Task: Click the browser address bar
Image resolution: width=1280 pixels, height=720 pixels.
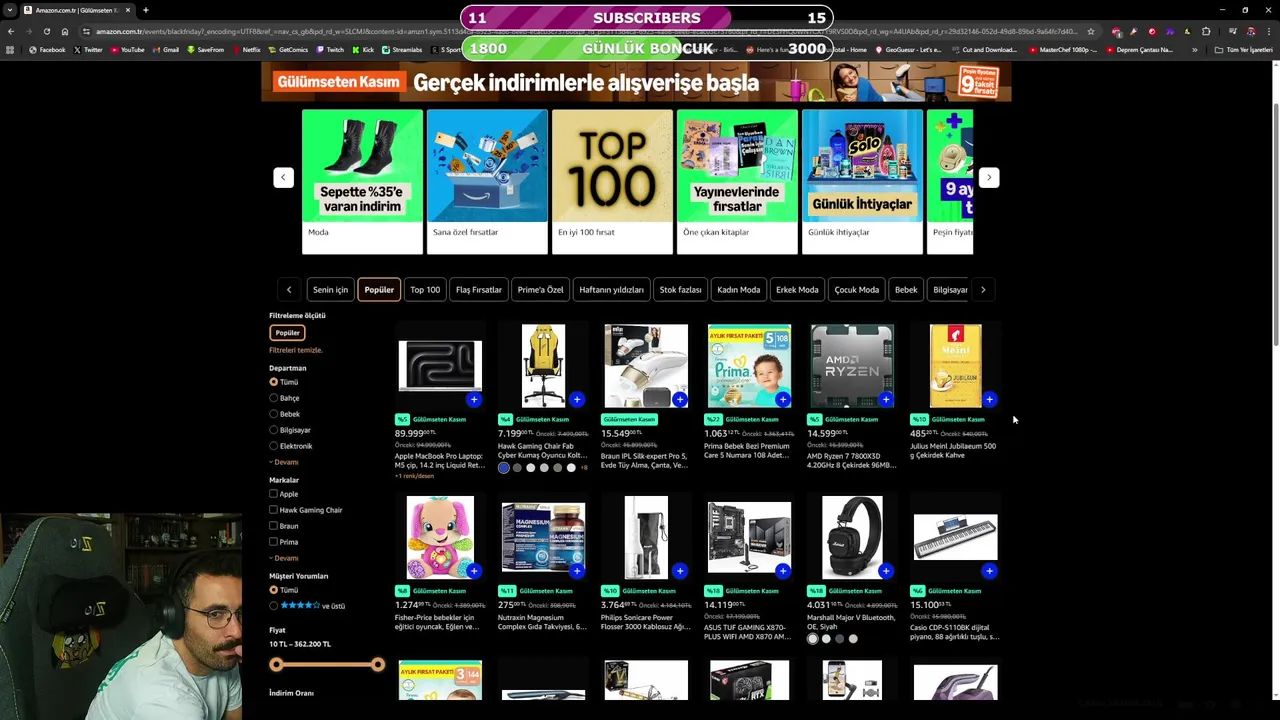Action: click(585, 31)
